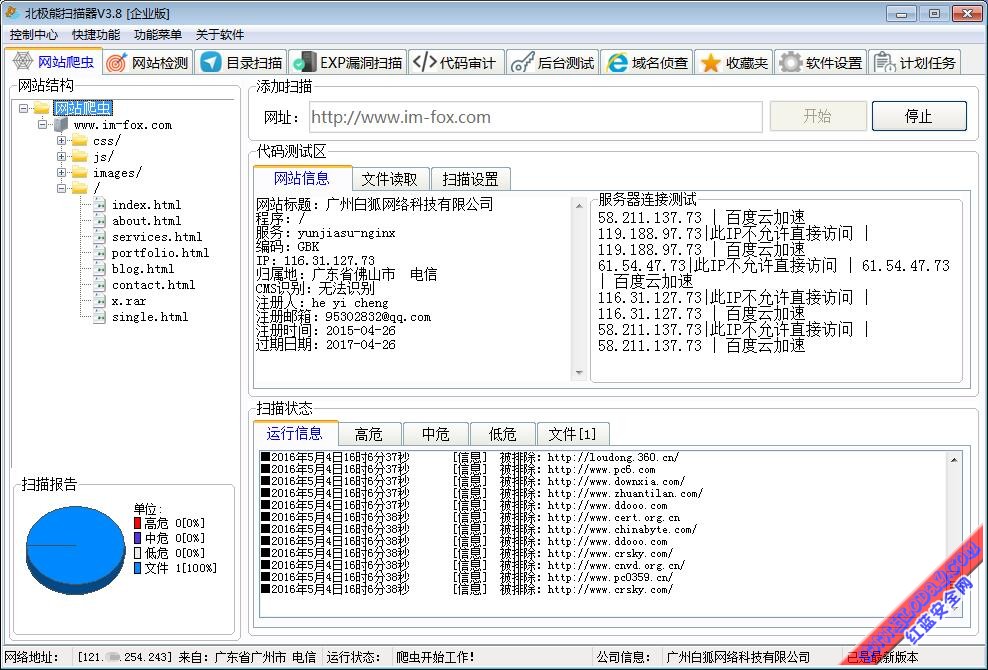988x670 pixels.
Task: Click the app icon in the title bar
Action: [x=12, y=13]
